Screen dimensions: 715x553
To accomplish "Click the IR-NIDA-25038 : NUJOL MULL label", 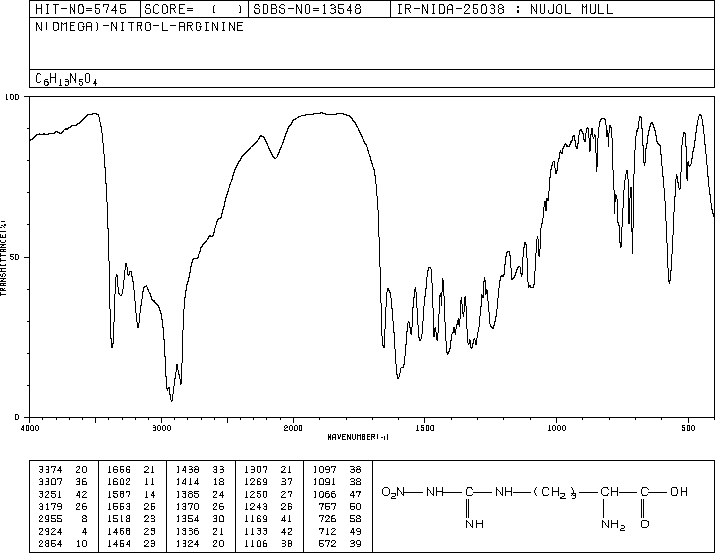I will coord(505,9).
